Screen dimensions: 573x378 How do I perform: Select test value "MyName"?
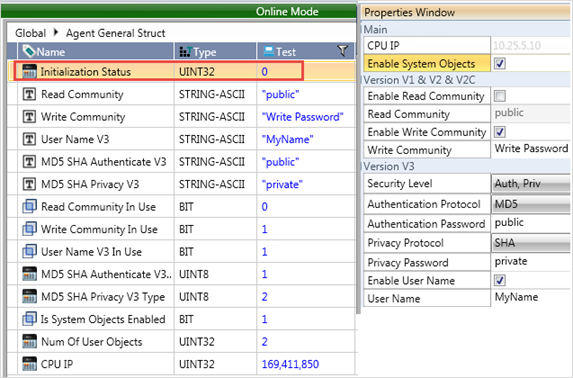click(288, 139)
